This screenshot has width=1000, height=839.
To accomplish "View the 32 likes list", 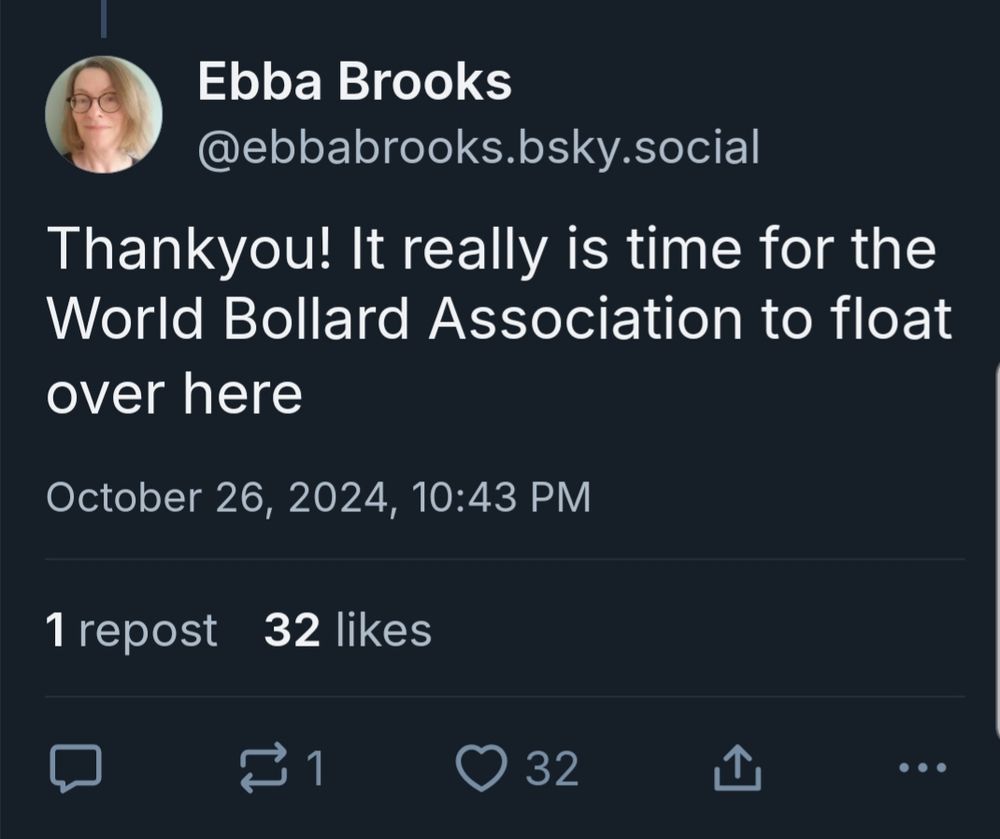I will pos(346,628).
